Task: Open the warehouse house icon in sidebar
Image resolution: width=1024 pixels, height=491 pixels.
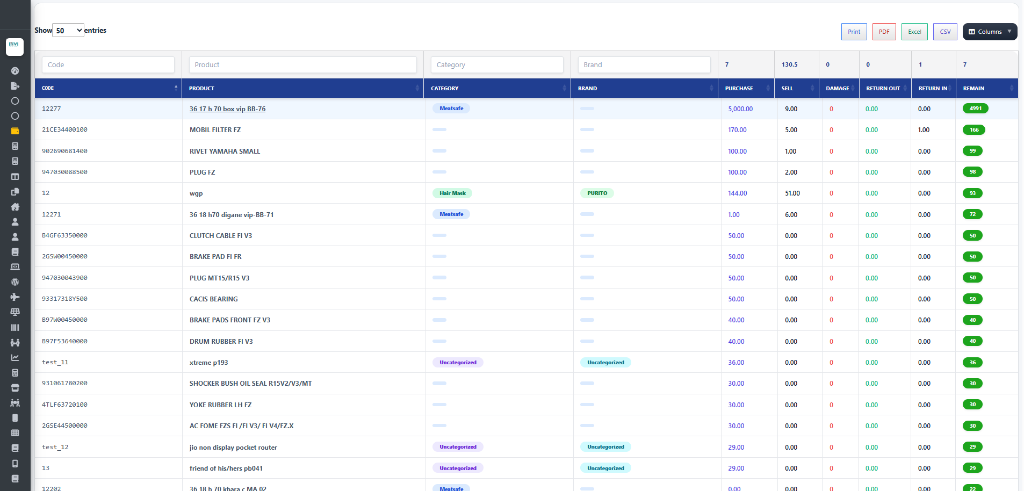Action: [15, 206]
